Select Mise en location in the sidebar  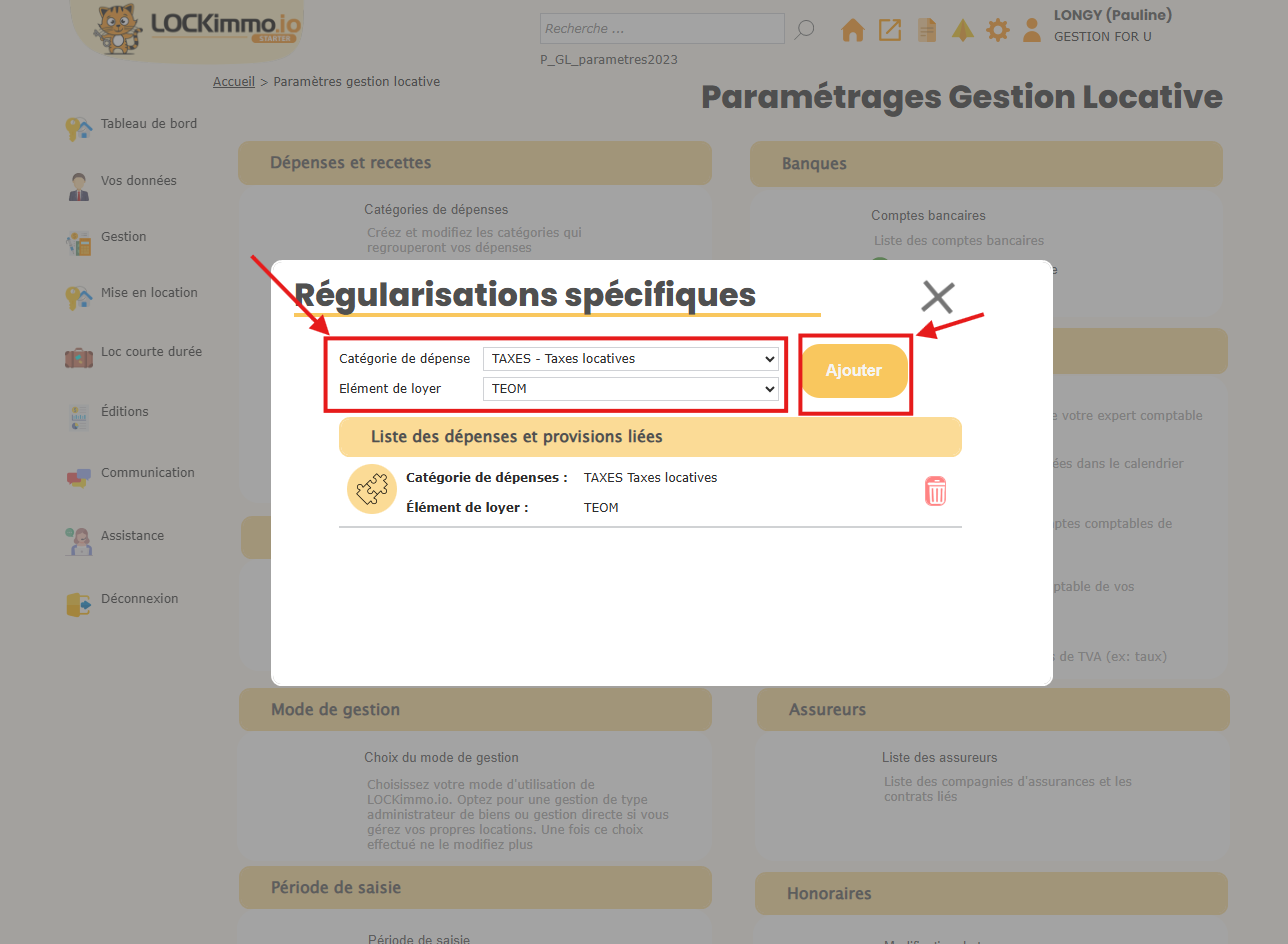(149, 293)
